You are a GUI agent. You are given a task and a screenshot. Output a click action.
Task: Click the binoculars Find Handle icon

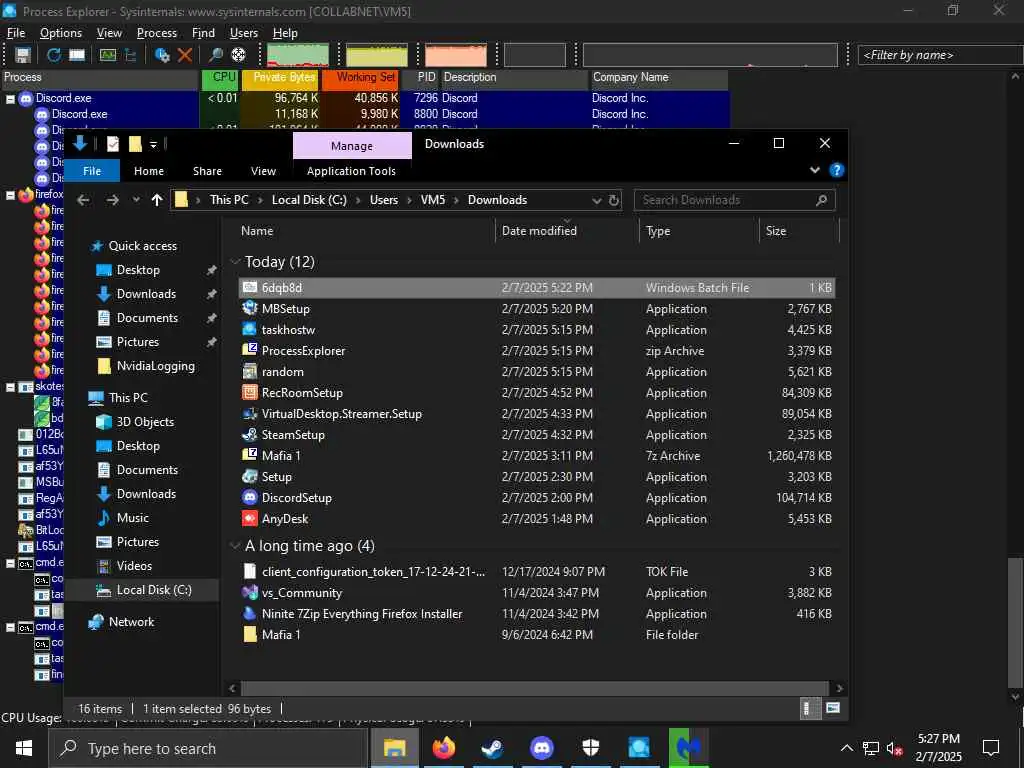coord(216,55)
